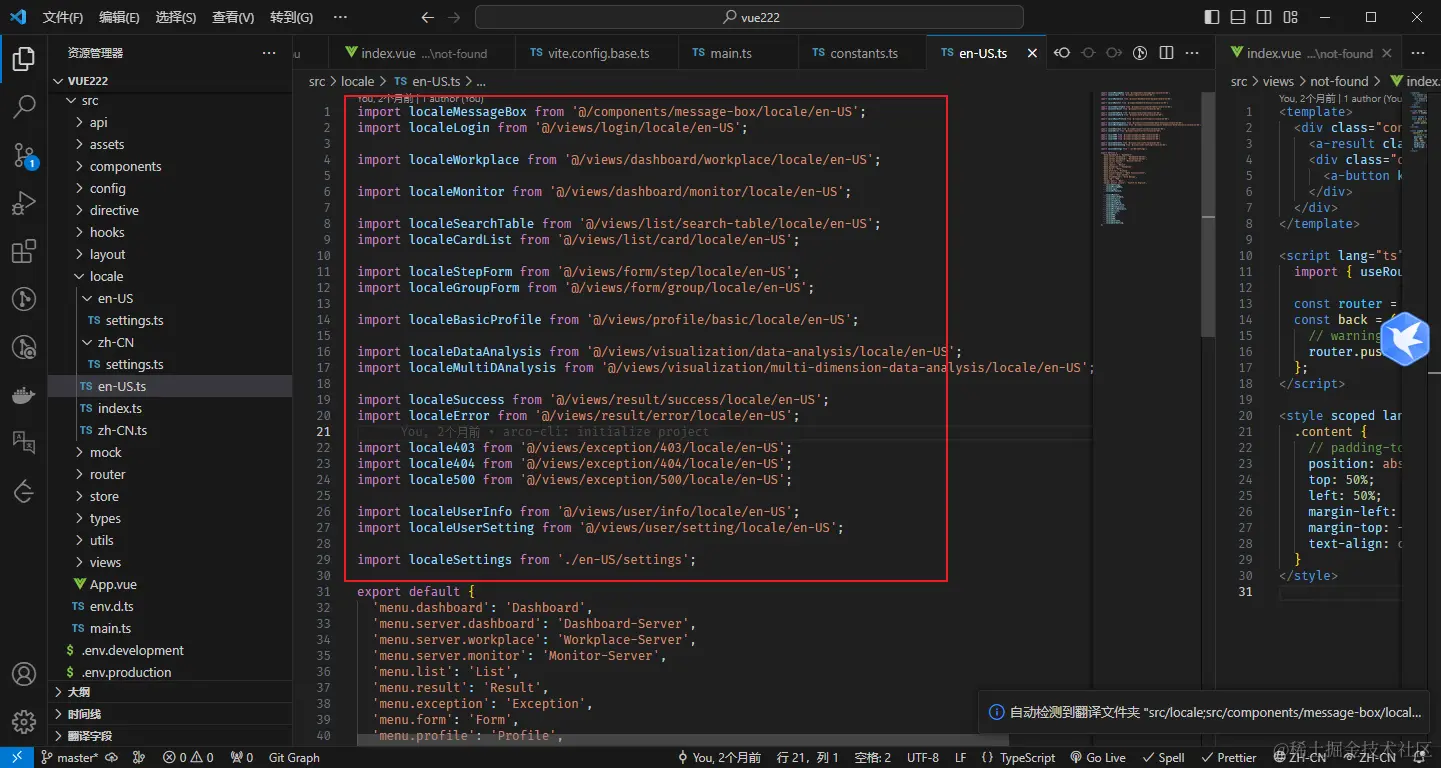
Task: Expand the views folder
Action: click(x=171, y=562)
